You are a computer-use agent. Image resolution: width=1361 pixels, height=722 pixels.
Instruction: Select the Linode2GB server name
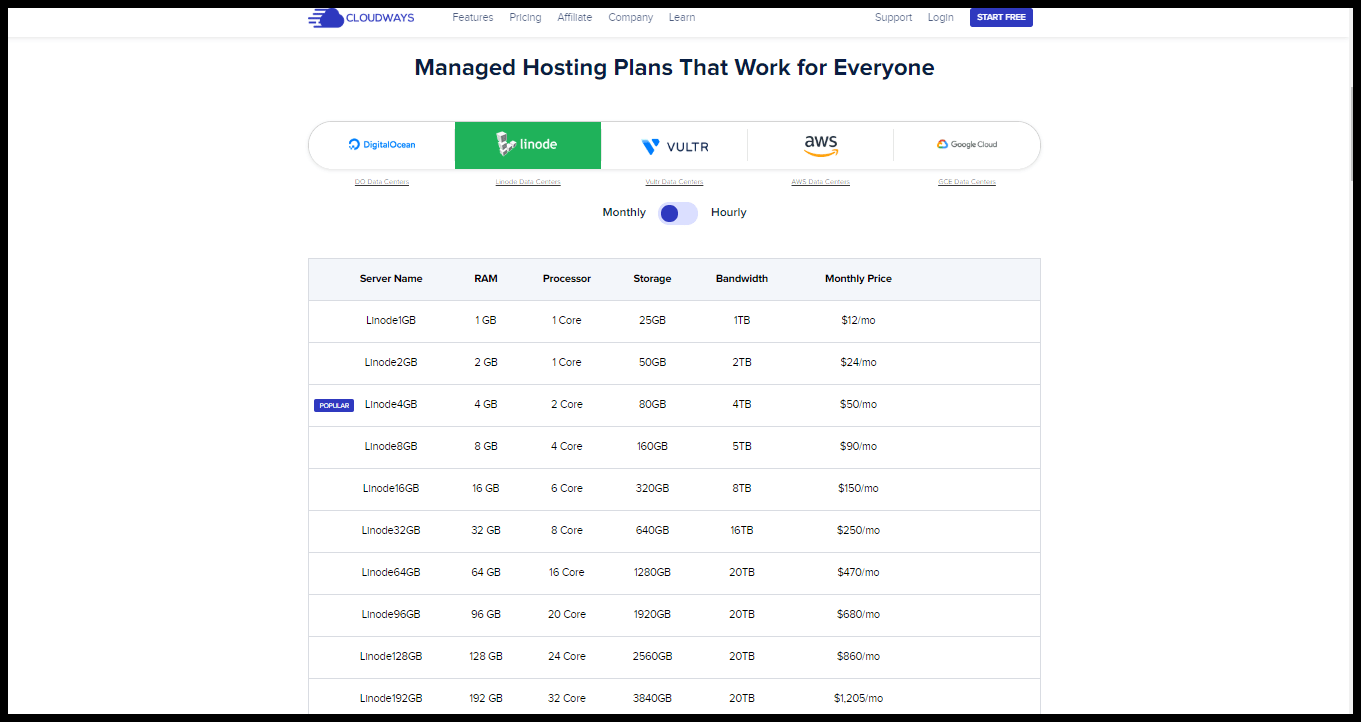click(x=391, y=363)
